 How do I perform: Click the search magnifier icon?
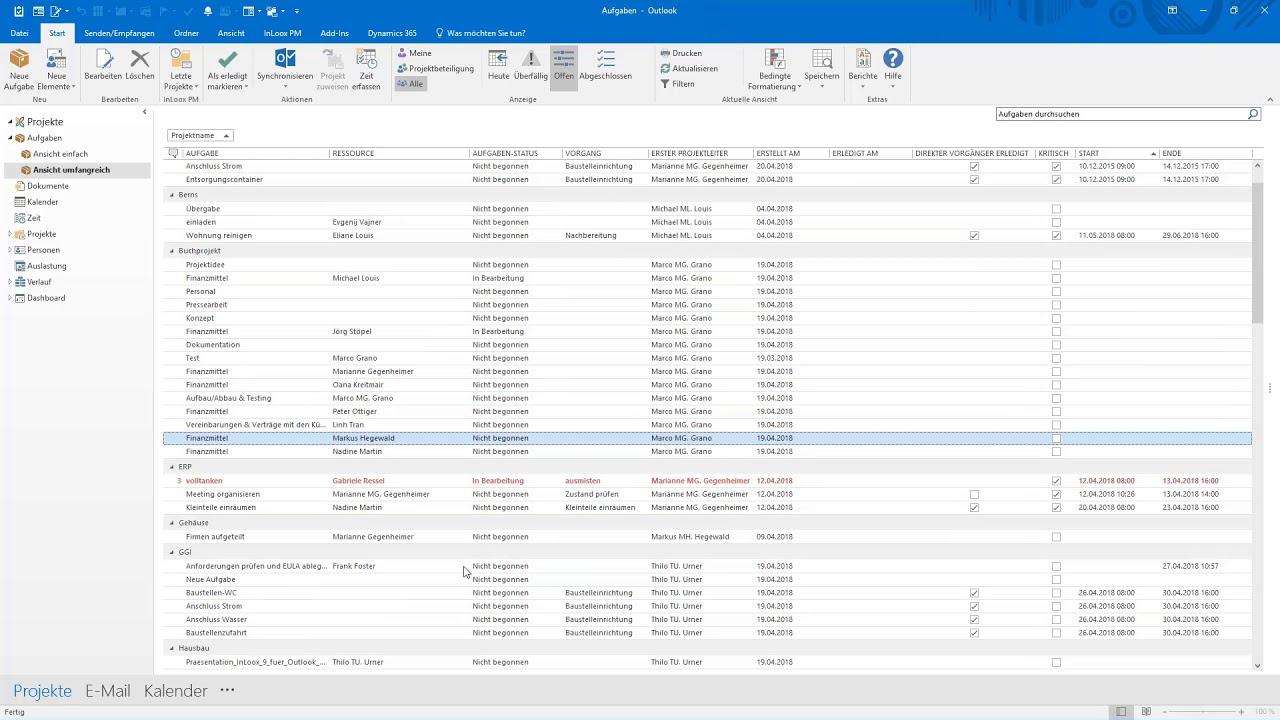point(1253,114)
